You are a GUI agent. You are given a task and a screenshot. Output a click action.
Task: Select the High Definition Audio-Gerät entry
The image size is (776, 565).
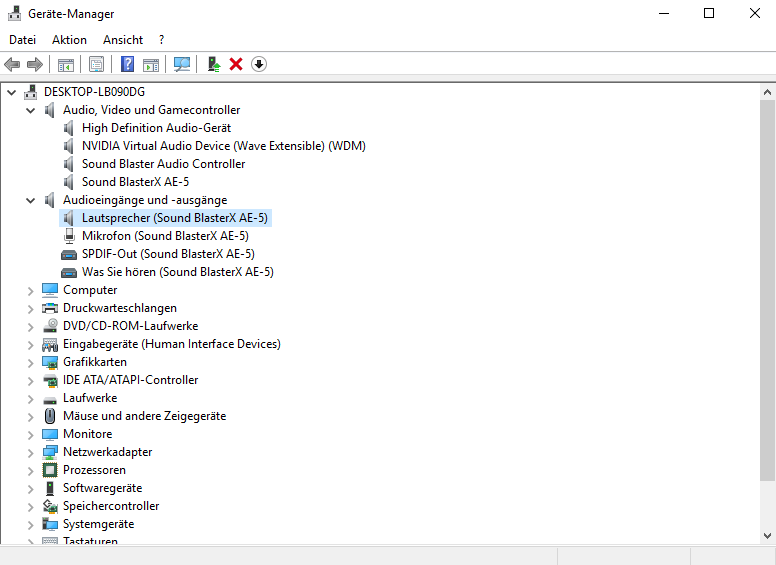tap(156, 128)
